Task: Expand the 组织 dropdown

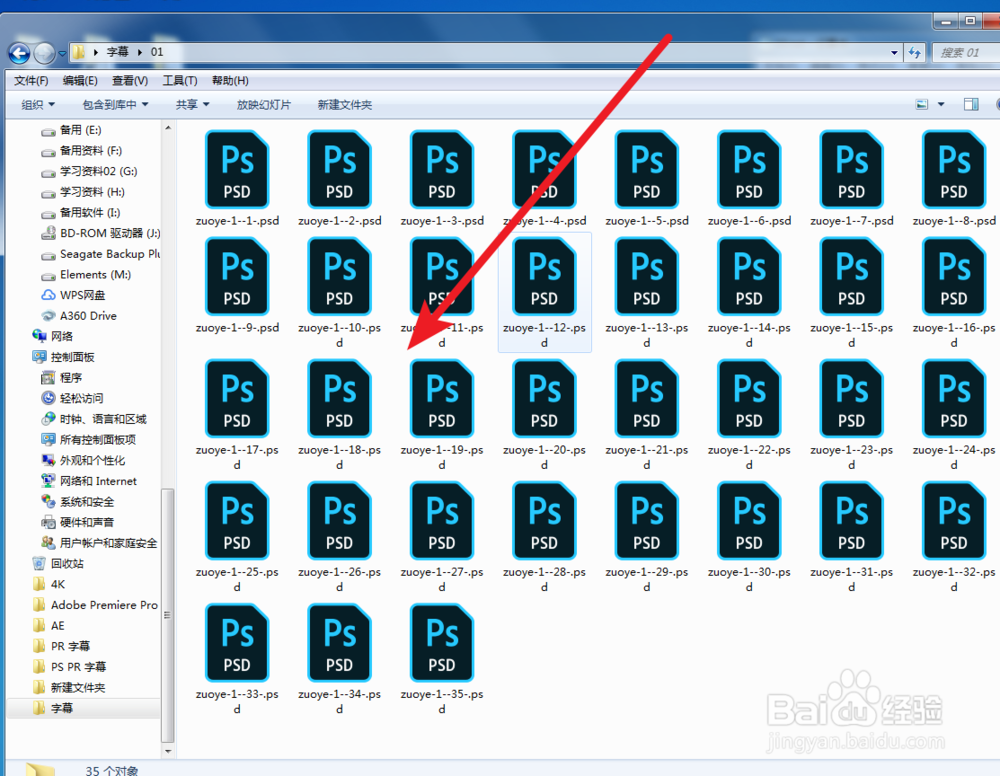Action: 38,105
